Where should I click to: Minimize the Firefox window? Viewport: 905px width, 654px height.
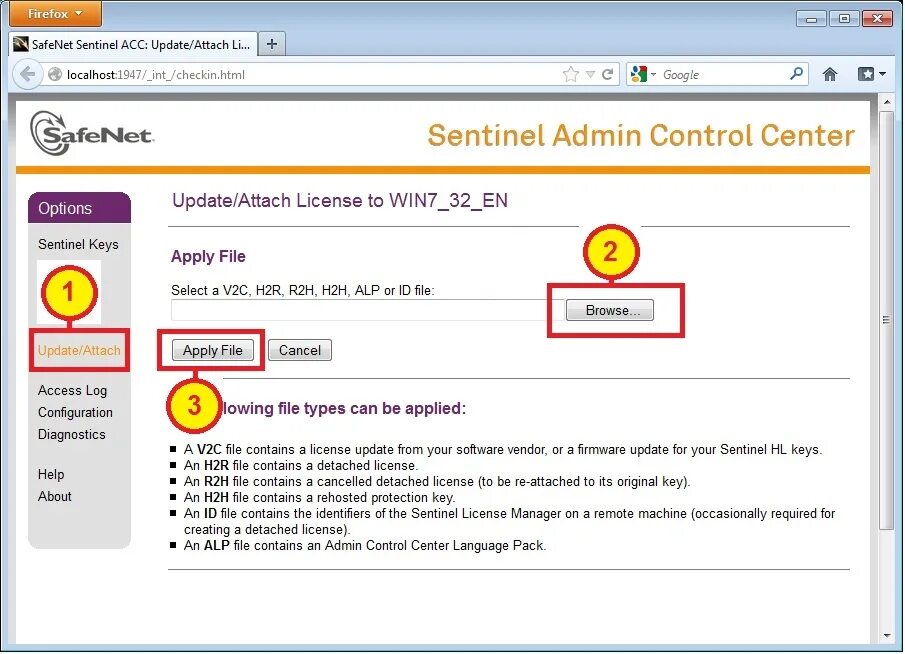(811, 19)
